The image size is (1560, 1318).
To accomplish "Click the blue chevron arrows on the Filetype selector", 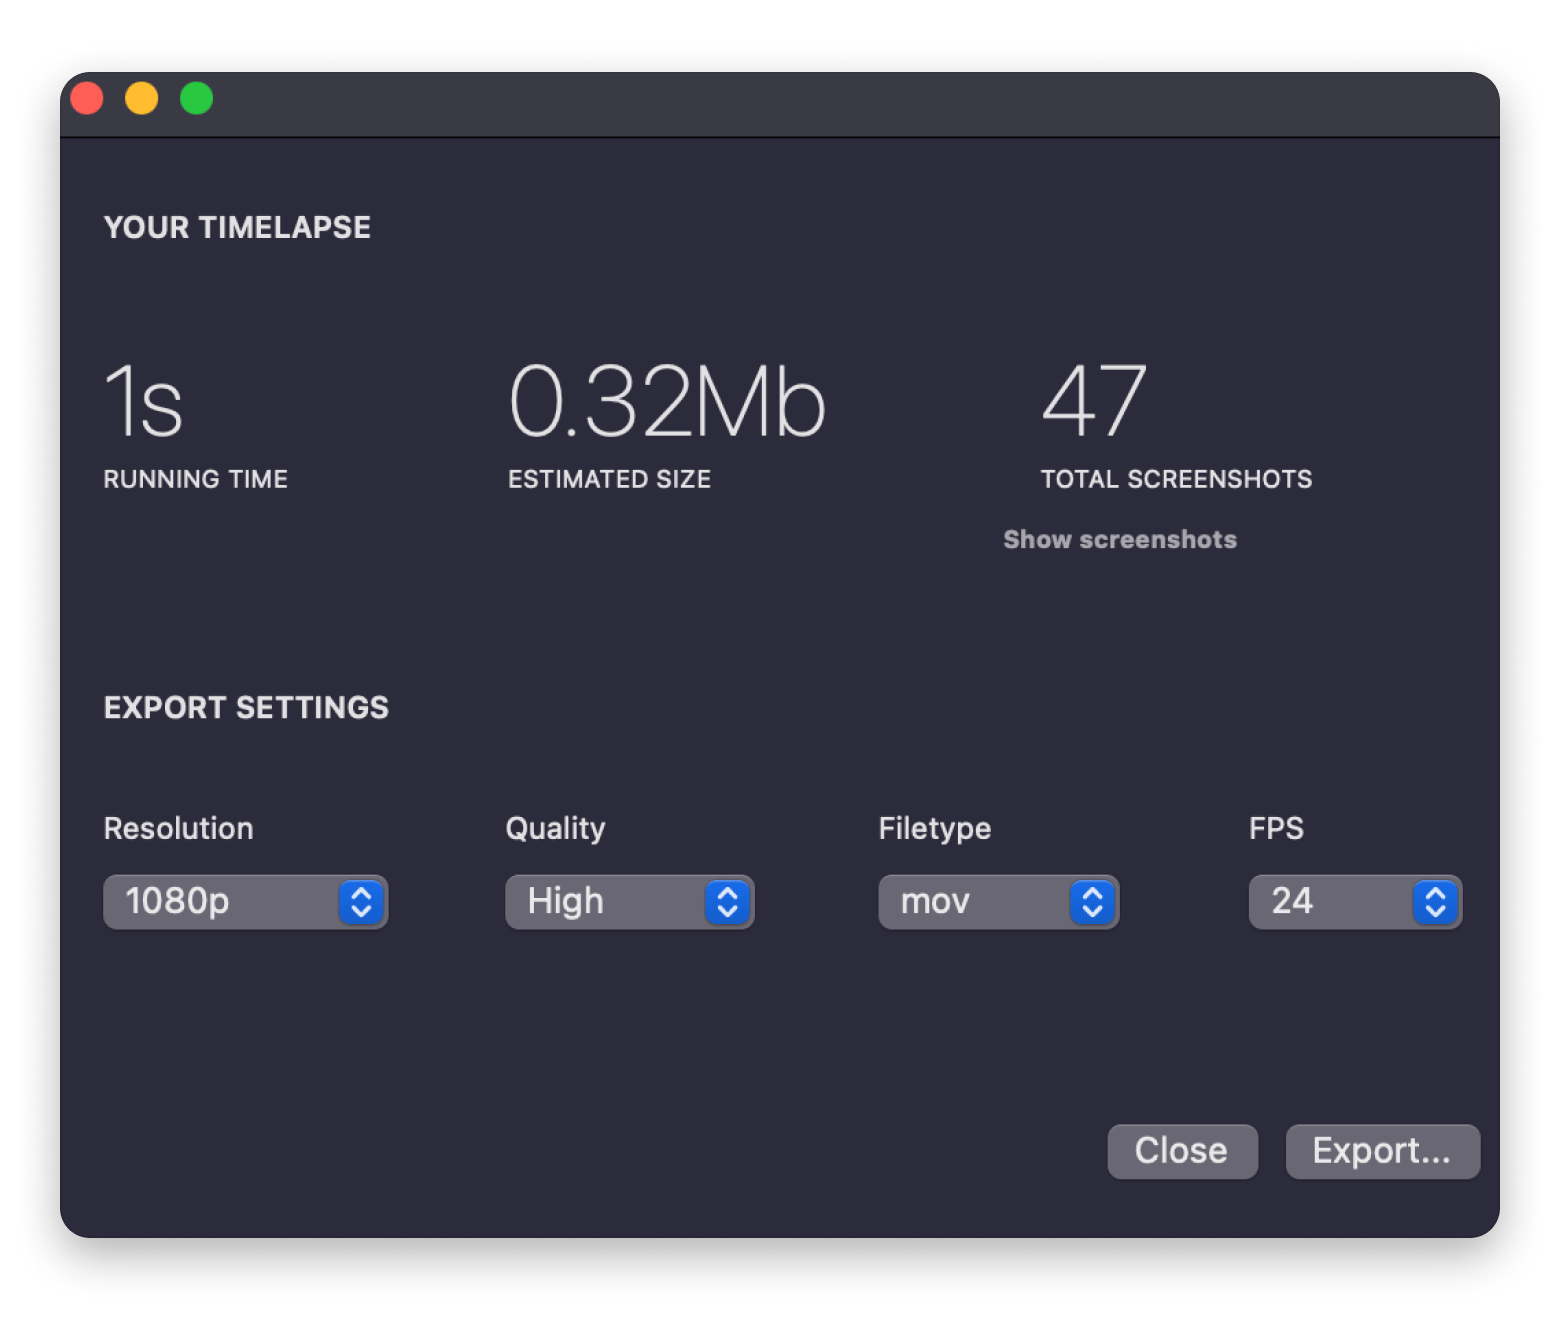I will [1092, 902].
